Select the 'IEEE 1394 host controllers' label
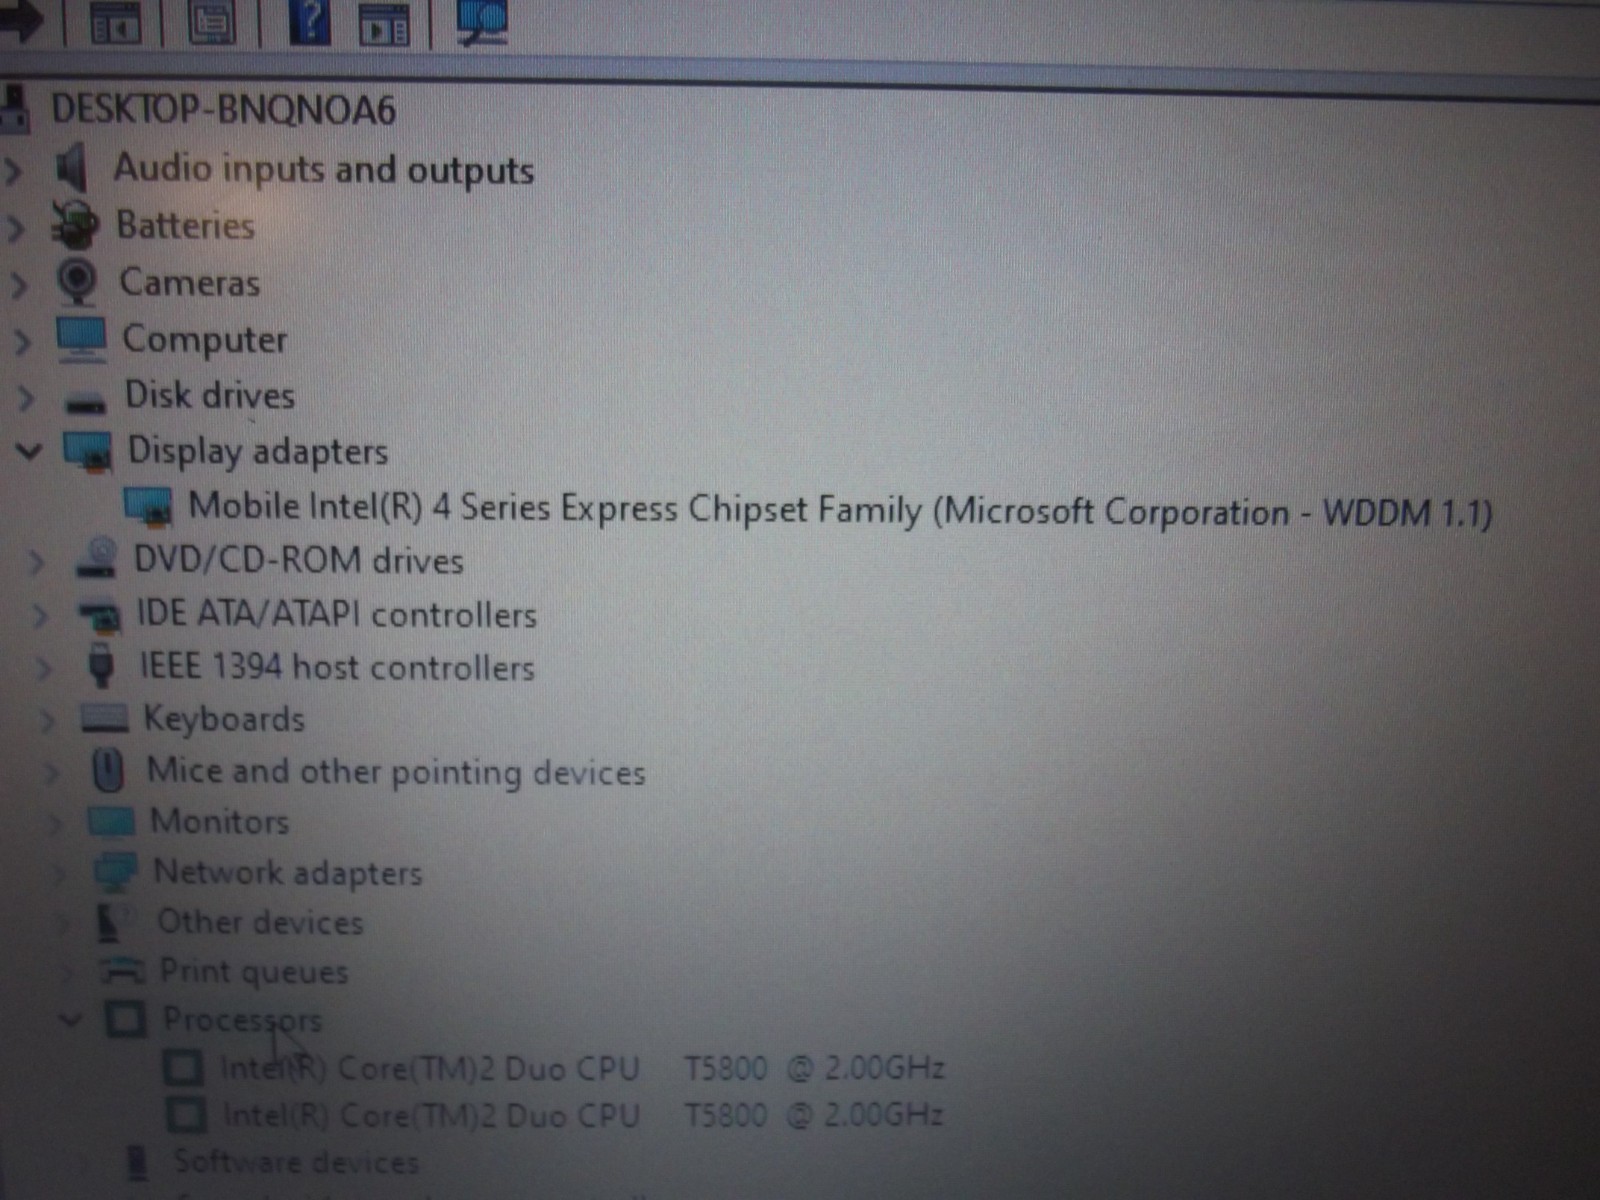Screen dimensions: 1600x1200 [337, 666]
